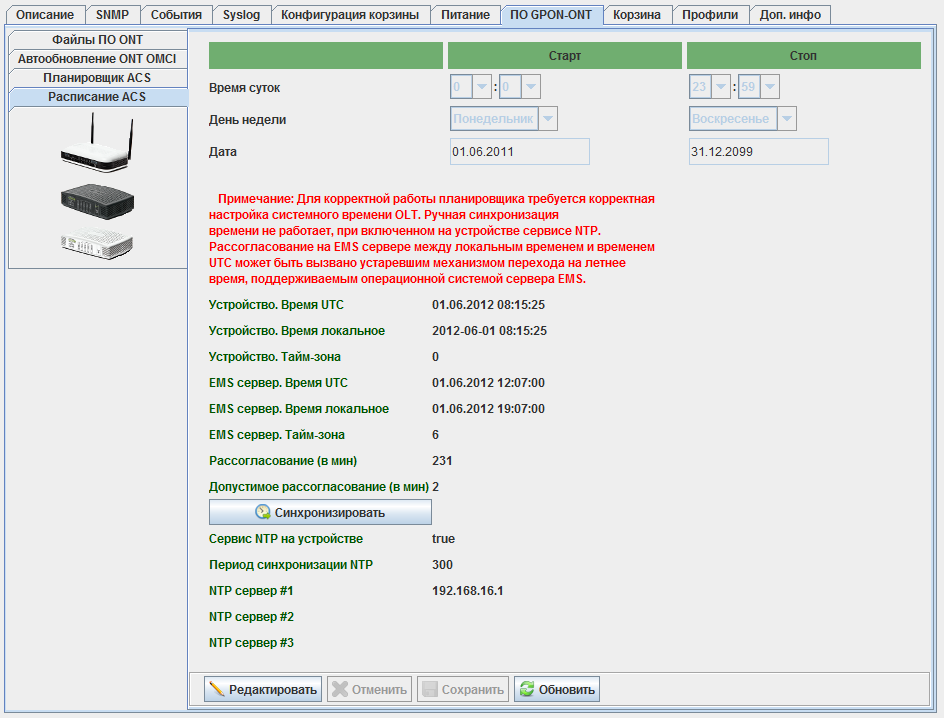Viewport: 944px width, 718px height.
Task: Click the start date field 01.06.2011
Action: [x=520, y=152]
